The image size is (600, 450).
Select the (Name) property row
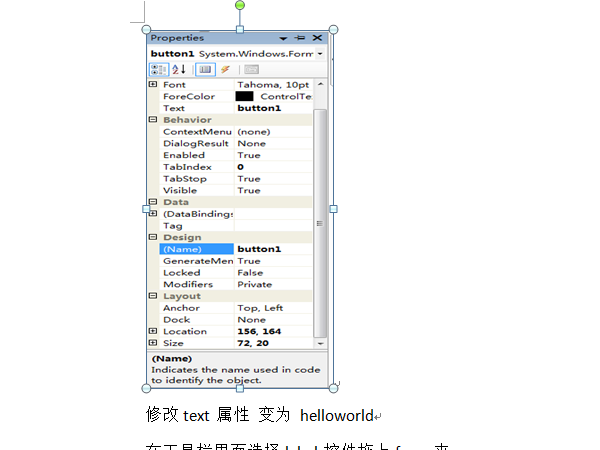[x=197, y=249]
